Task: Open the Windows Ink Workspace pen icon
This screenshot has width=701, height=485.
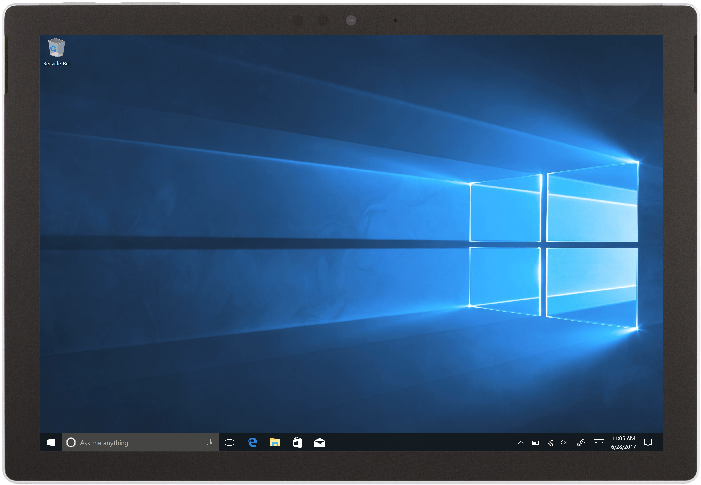Action: click(580, 443)
